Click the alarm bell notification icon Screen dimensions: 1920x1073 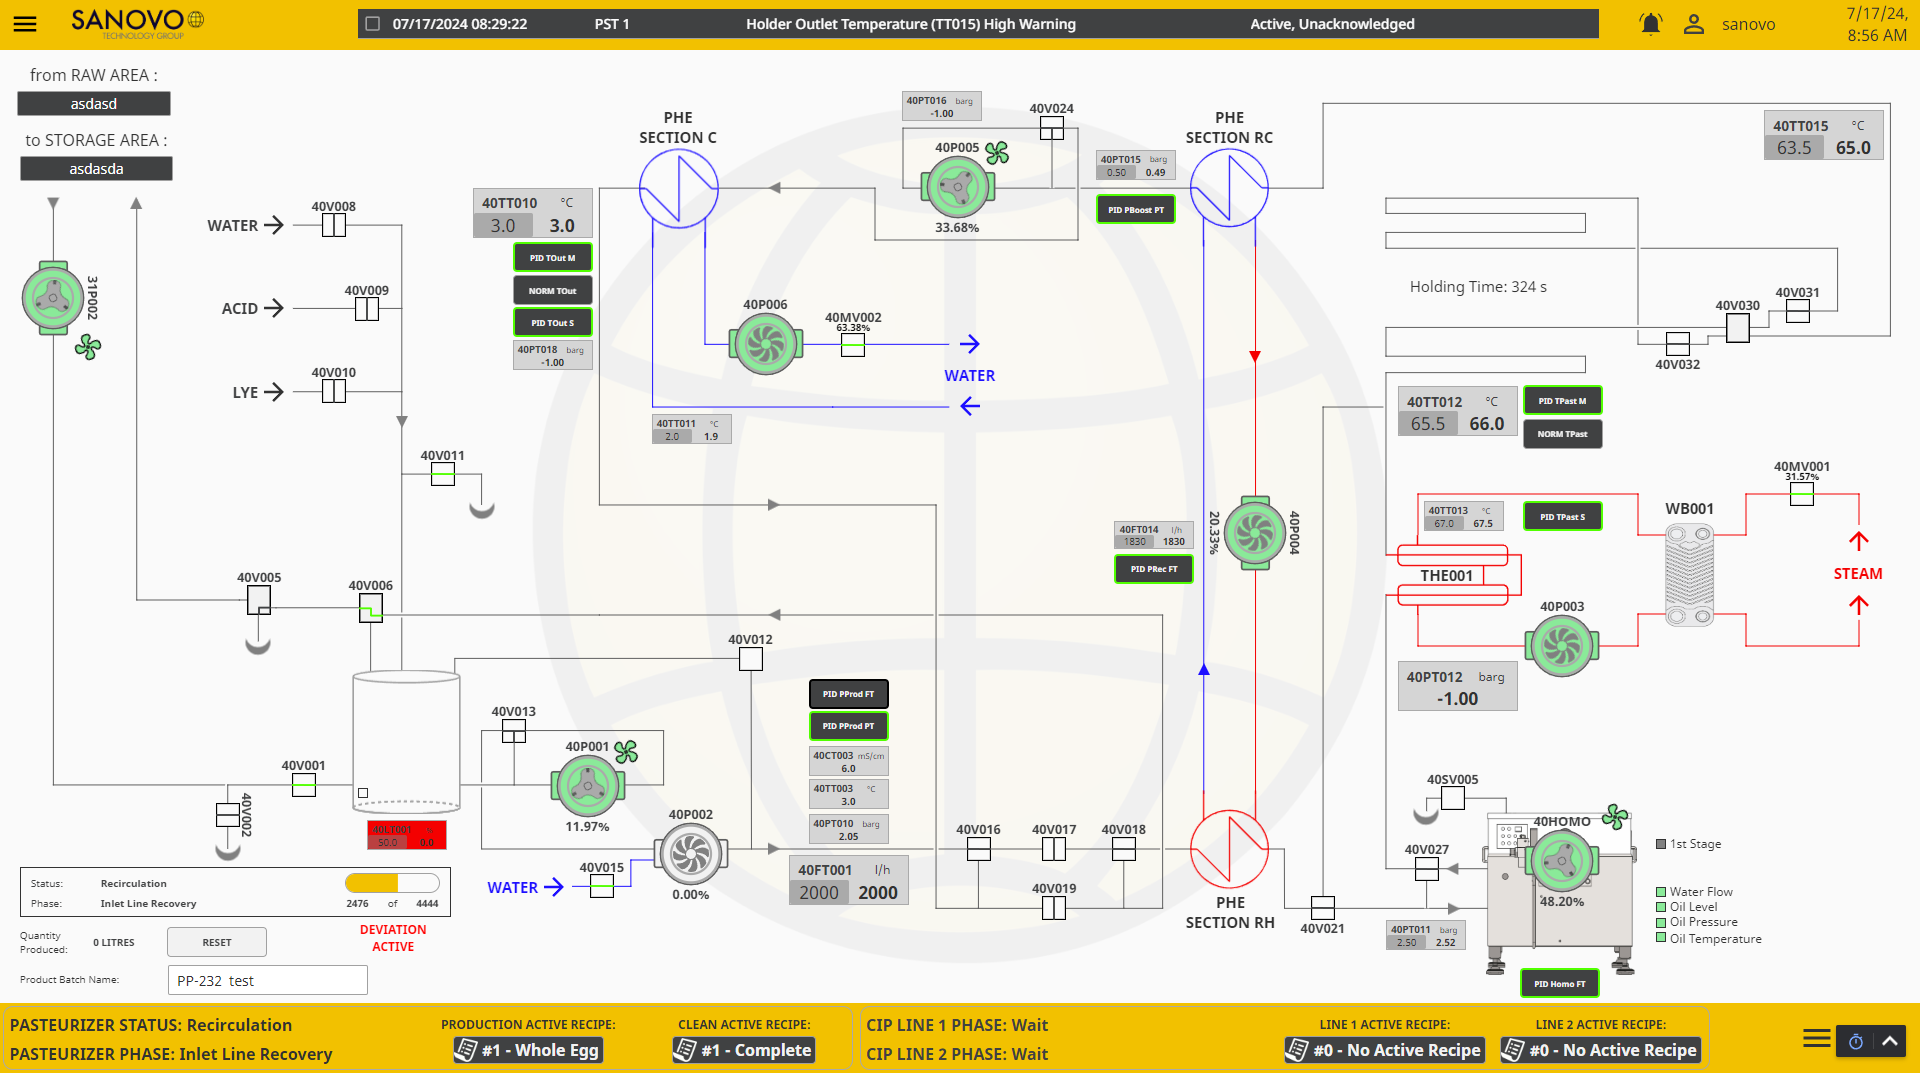click(1651, 23)
